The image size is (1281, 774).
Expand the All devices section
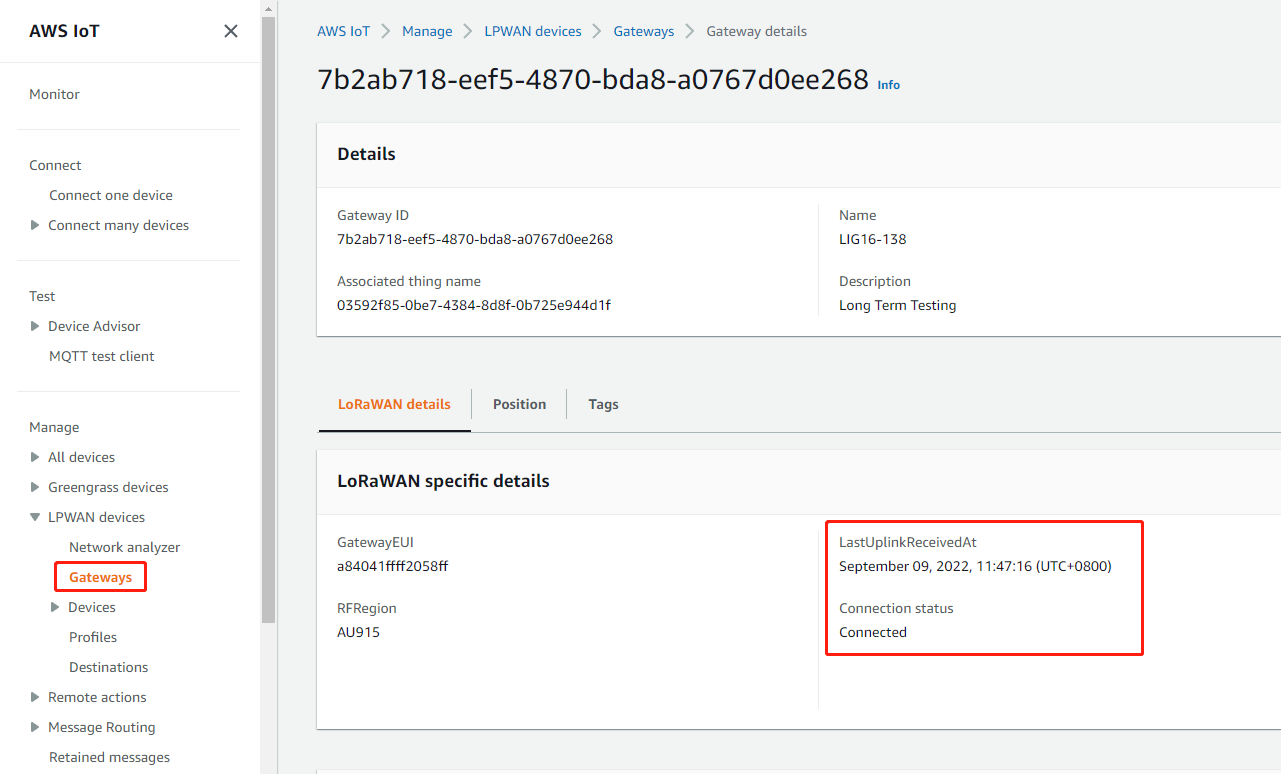36,457
